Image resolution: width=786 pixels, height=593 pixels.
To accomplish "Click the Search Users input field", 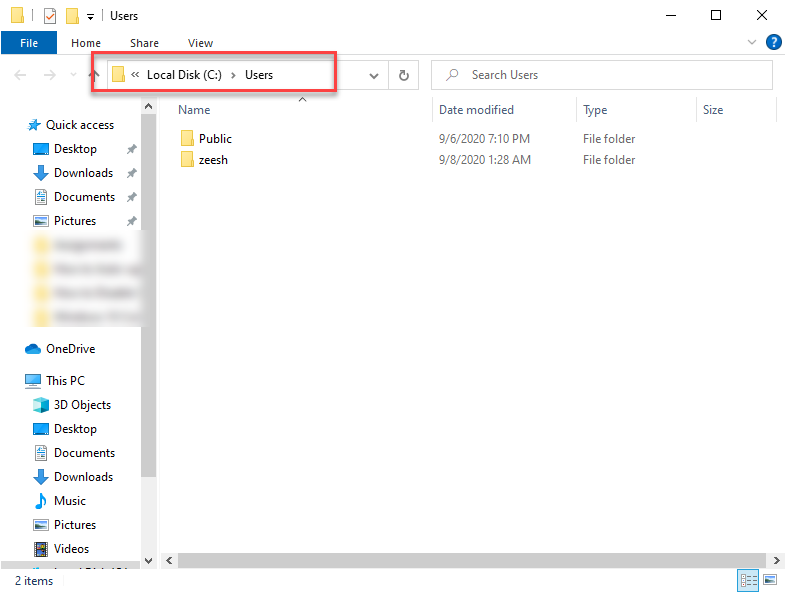I will 602,75.
